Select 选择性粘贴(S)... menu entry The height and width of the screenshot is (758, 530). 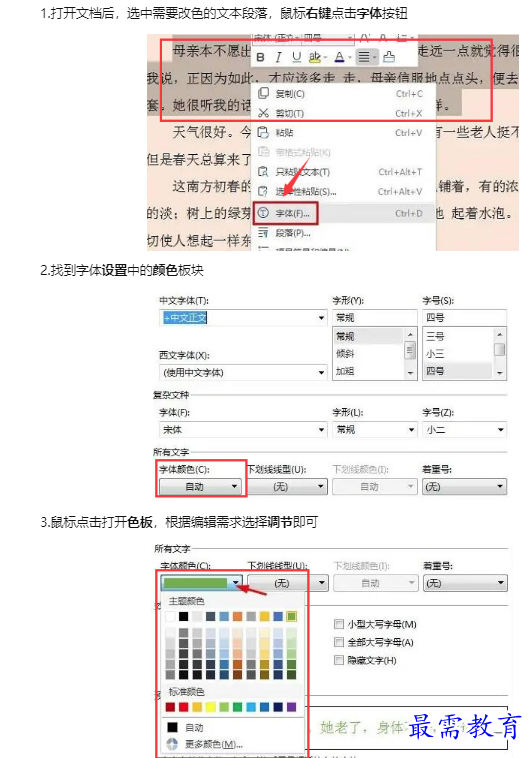coord(344,191)
